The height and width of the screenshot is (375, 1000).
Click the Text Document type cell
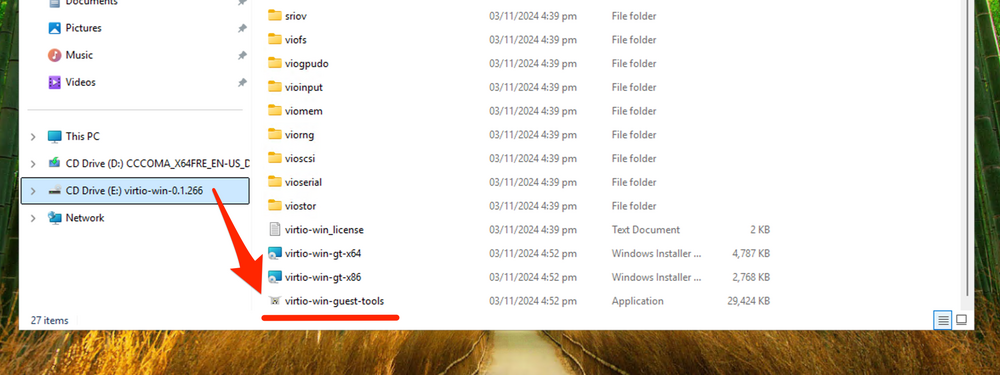coord(646,230)
